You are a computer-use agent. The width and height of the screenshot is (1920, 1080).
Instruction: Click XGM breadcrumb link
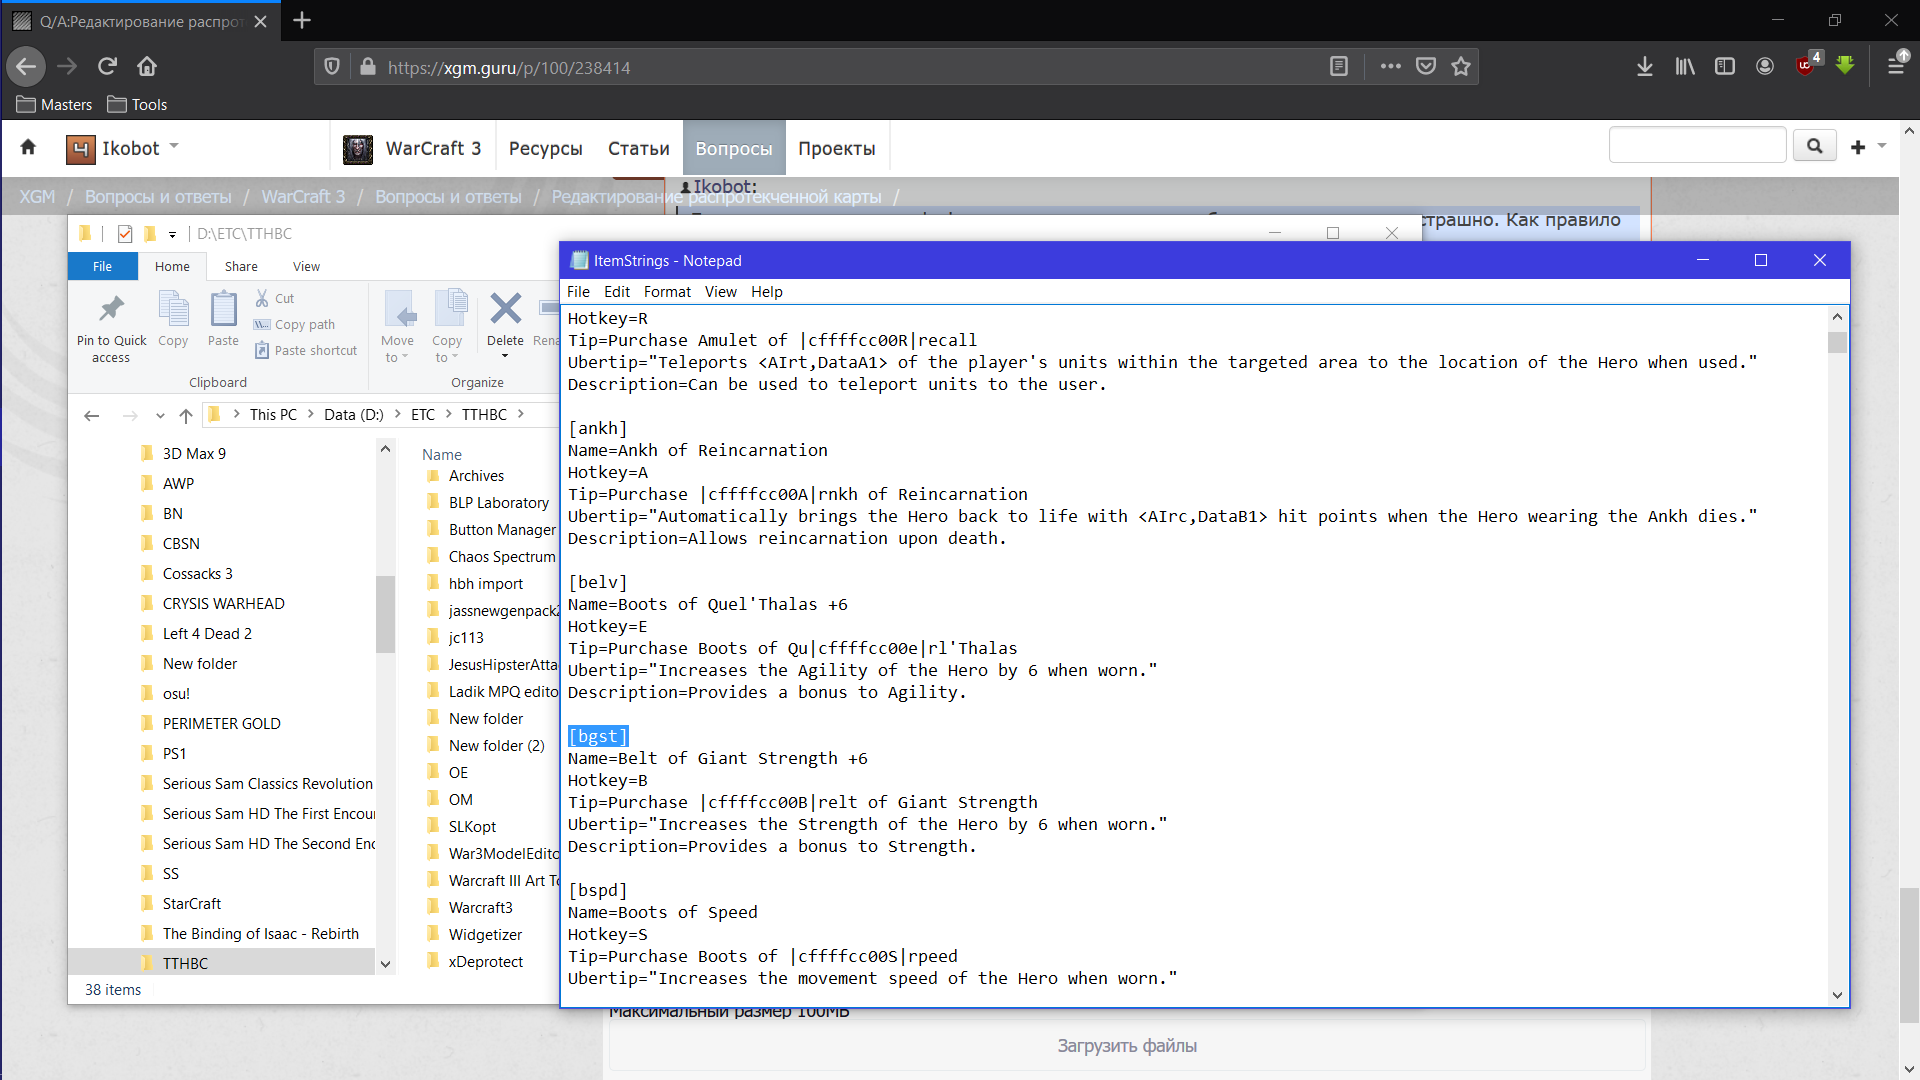[37, 196]
